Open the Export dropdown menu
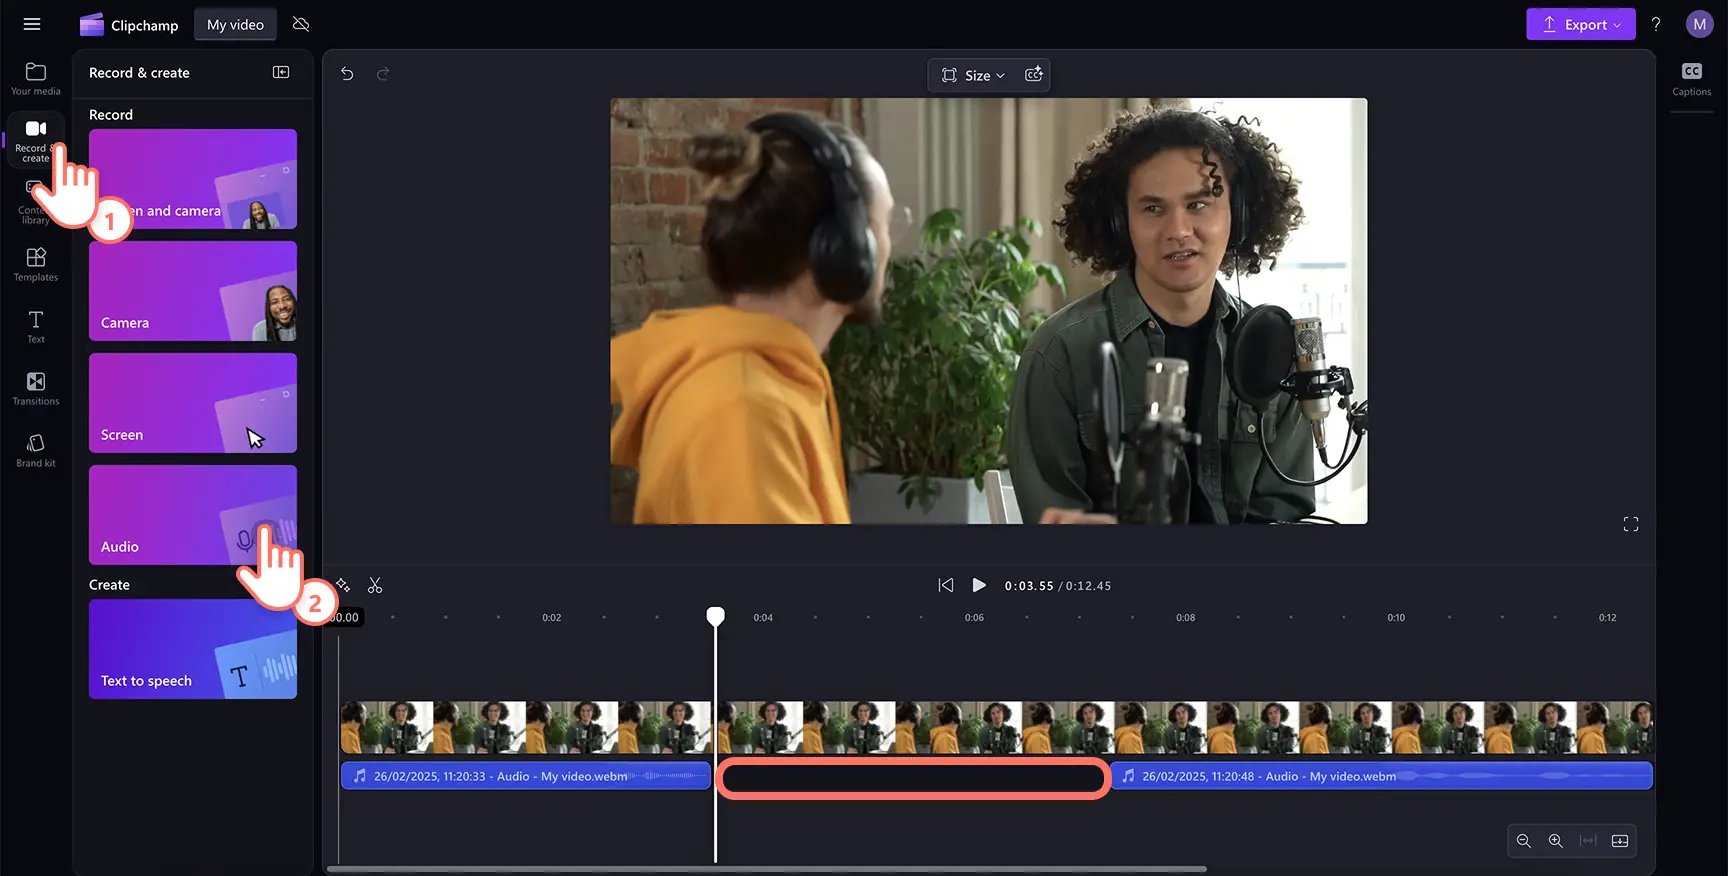Screen dimensions: 1728x876 pyautogui.click(x=1580, y=24)
